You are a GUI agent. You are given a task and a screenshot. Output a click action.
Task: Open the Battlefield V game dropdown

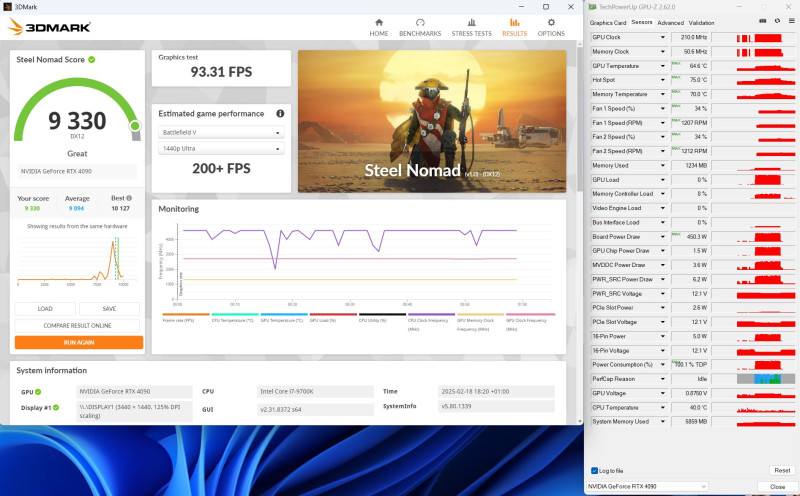click(x=221, y=132)
